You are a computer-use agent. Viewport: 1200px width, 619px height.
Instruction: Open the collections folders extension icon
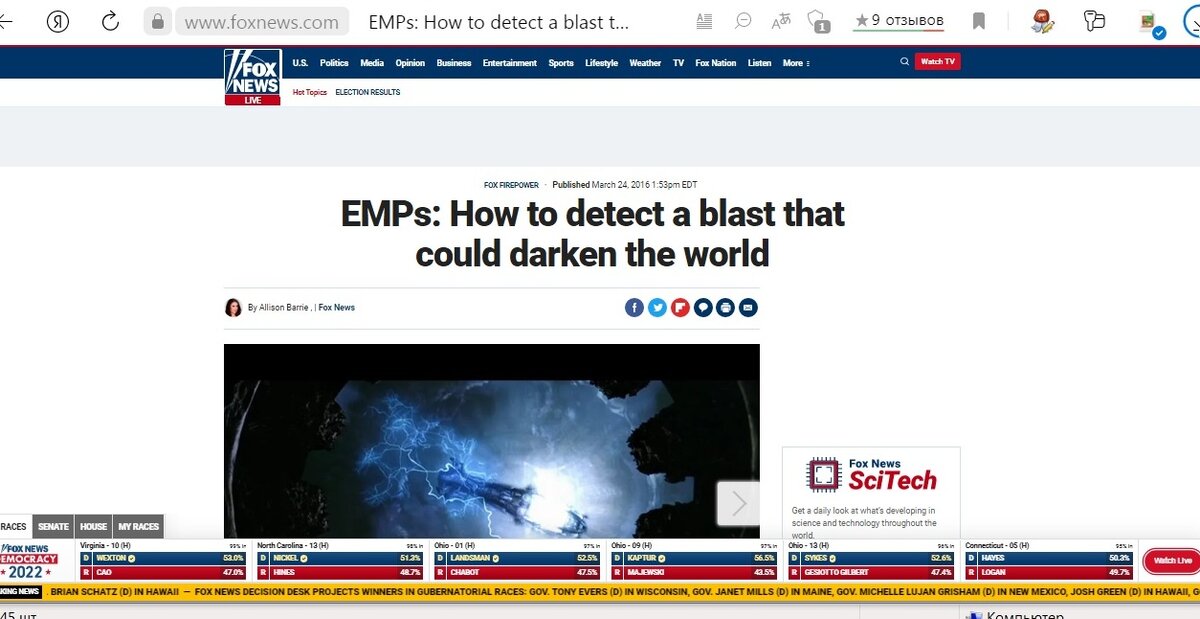click(1094, 21)
